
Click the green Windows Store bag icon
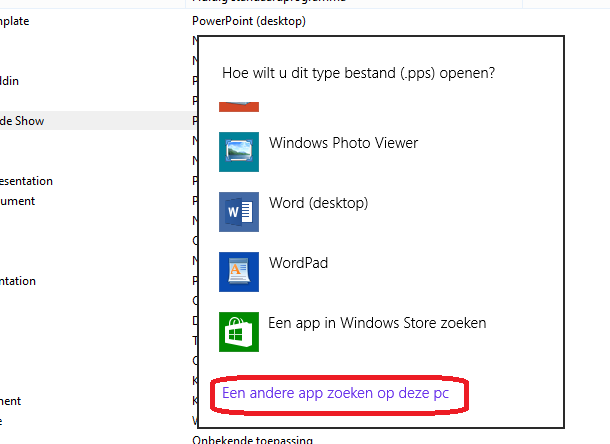239,332
